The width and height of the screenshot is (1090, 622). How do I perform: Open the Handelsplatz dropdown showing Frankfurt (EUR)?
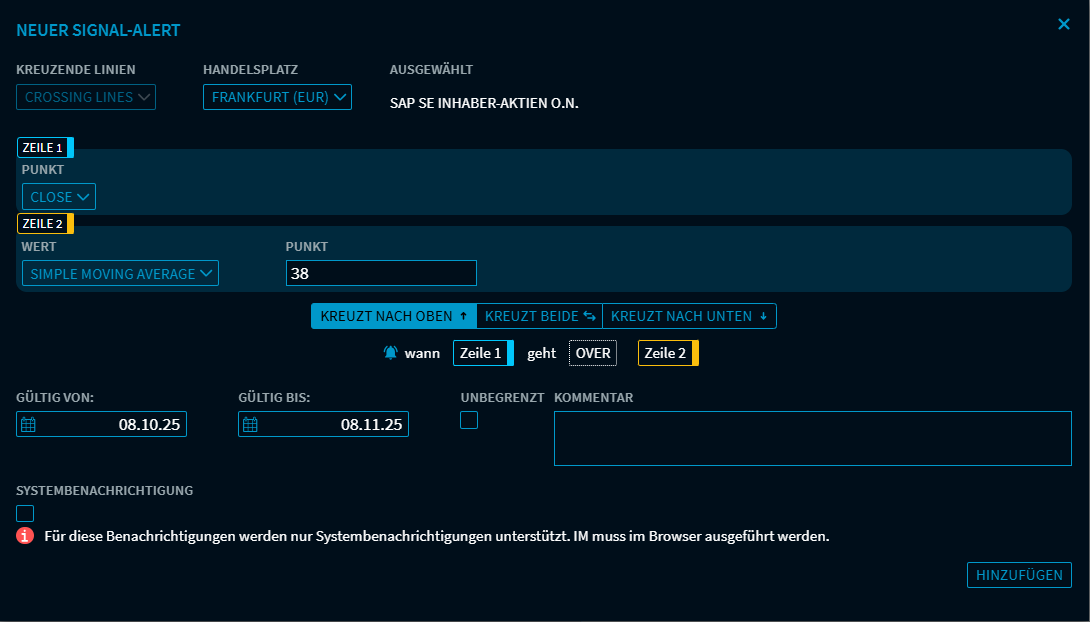point(277,97)
